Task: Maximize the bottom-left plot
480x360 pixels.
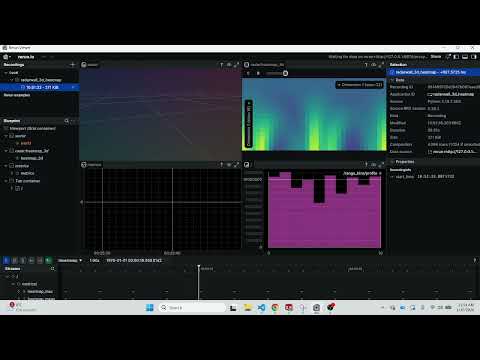Action: pyautogui.click(x=236, y=165)
